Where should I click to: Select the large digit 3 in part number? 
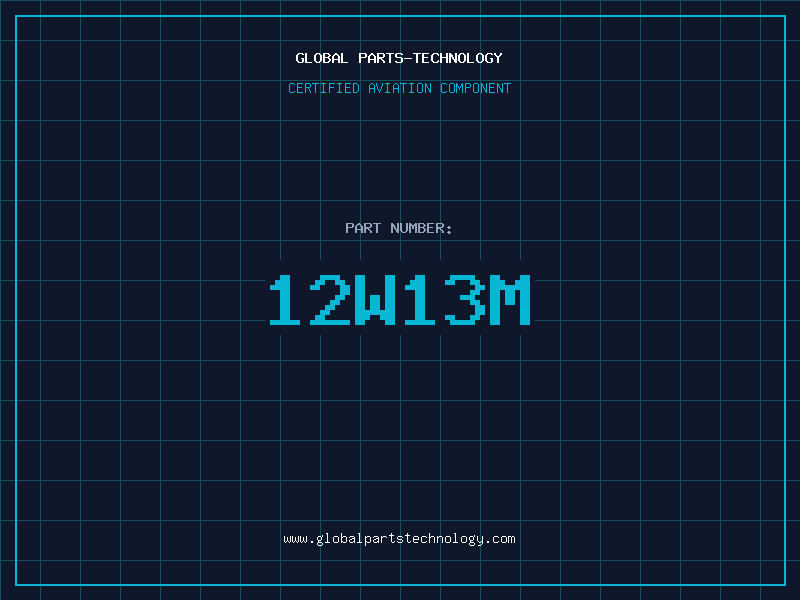(x=465, y=299)
